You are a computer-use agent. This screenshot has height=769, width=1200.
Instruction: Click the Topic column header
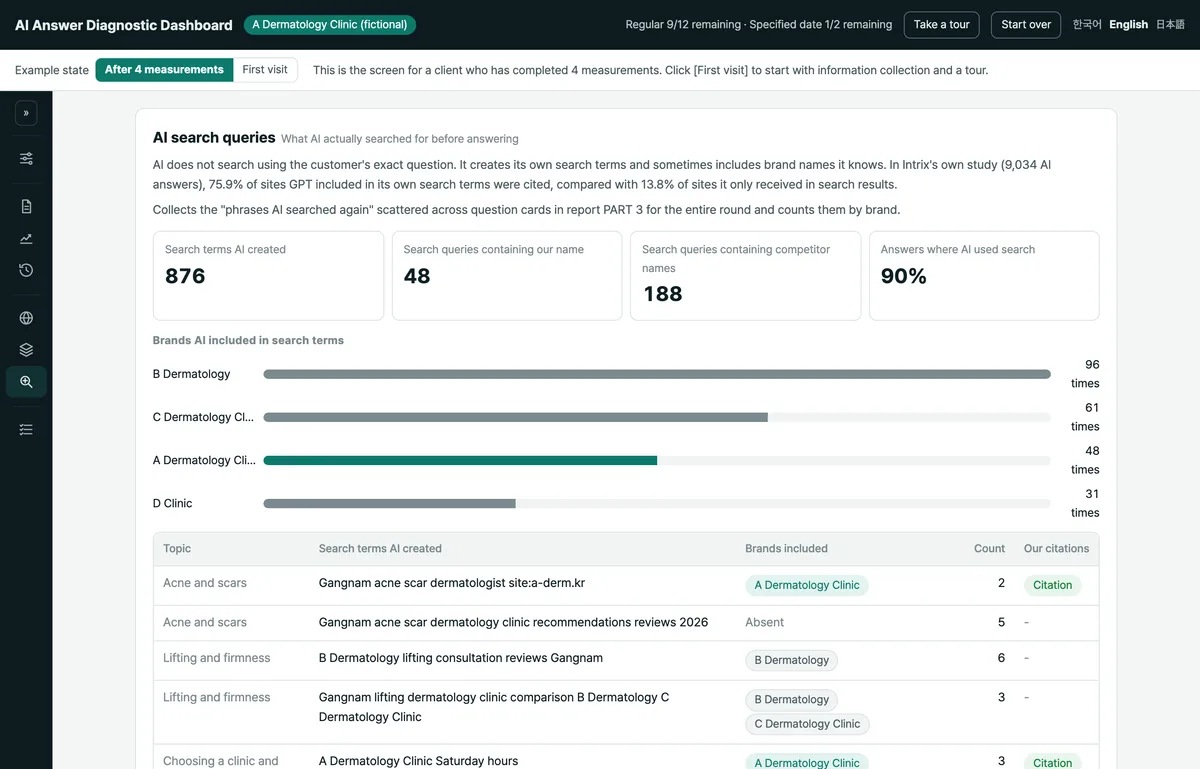[x=177, y=549]
